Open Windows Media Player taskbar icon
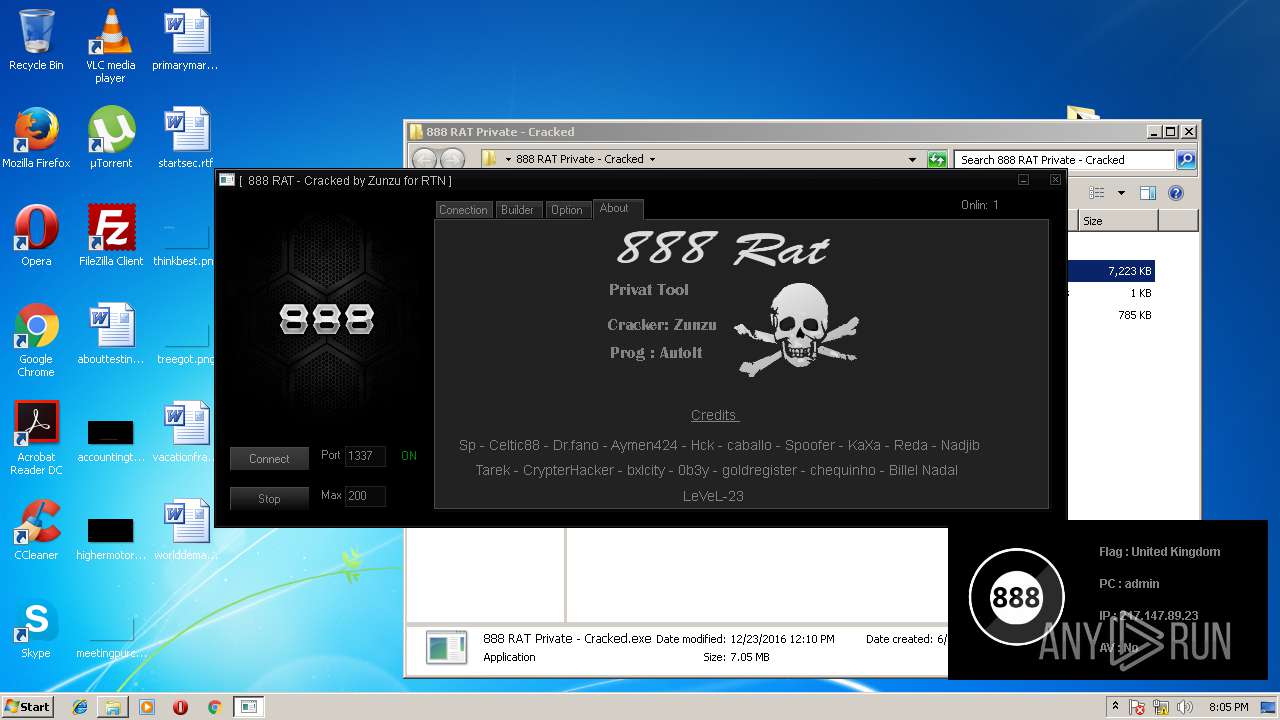This screenshot has width=1280, height=720. pyautogui.click(x=147, y=707)
